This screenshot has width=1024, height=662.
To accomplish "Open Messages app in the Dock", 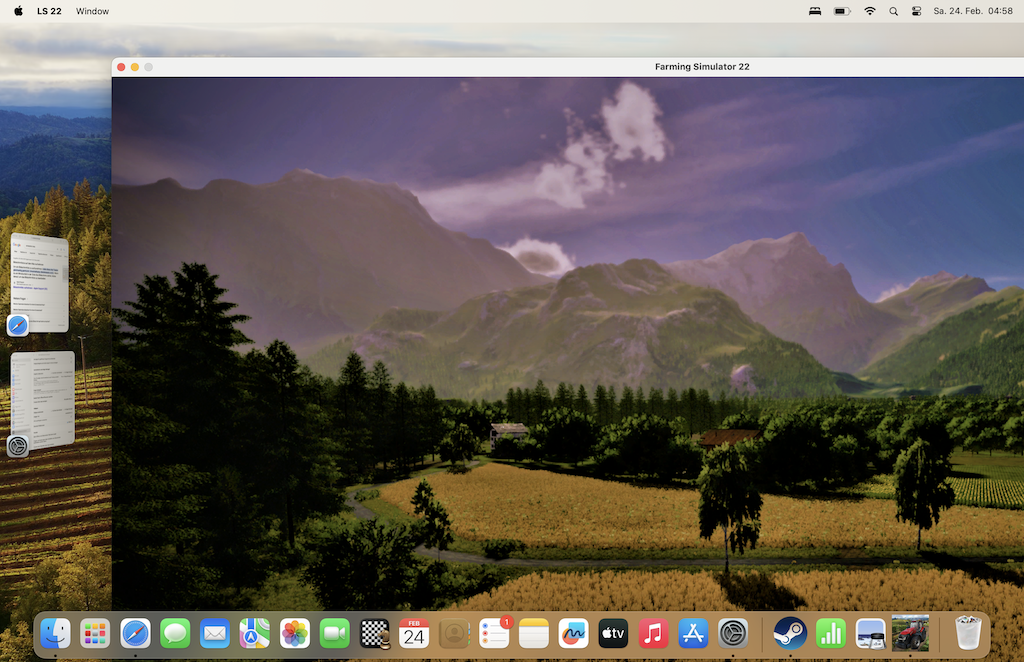I will [175, 633].
